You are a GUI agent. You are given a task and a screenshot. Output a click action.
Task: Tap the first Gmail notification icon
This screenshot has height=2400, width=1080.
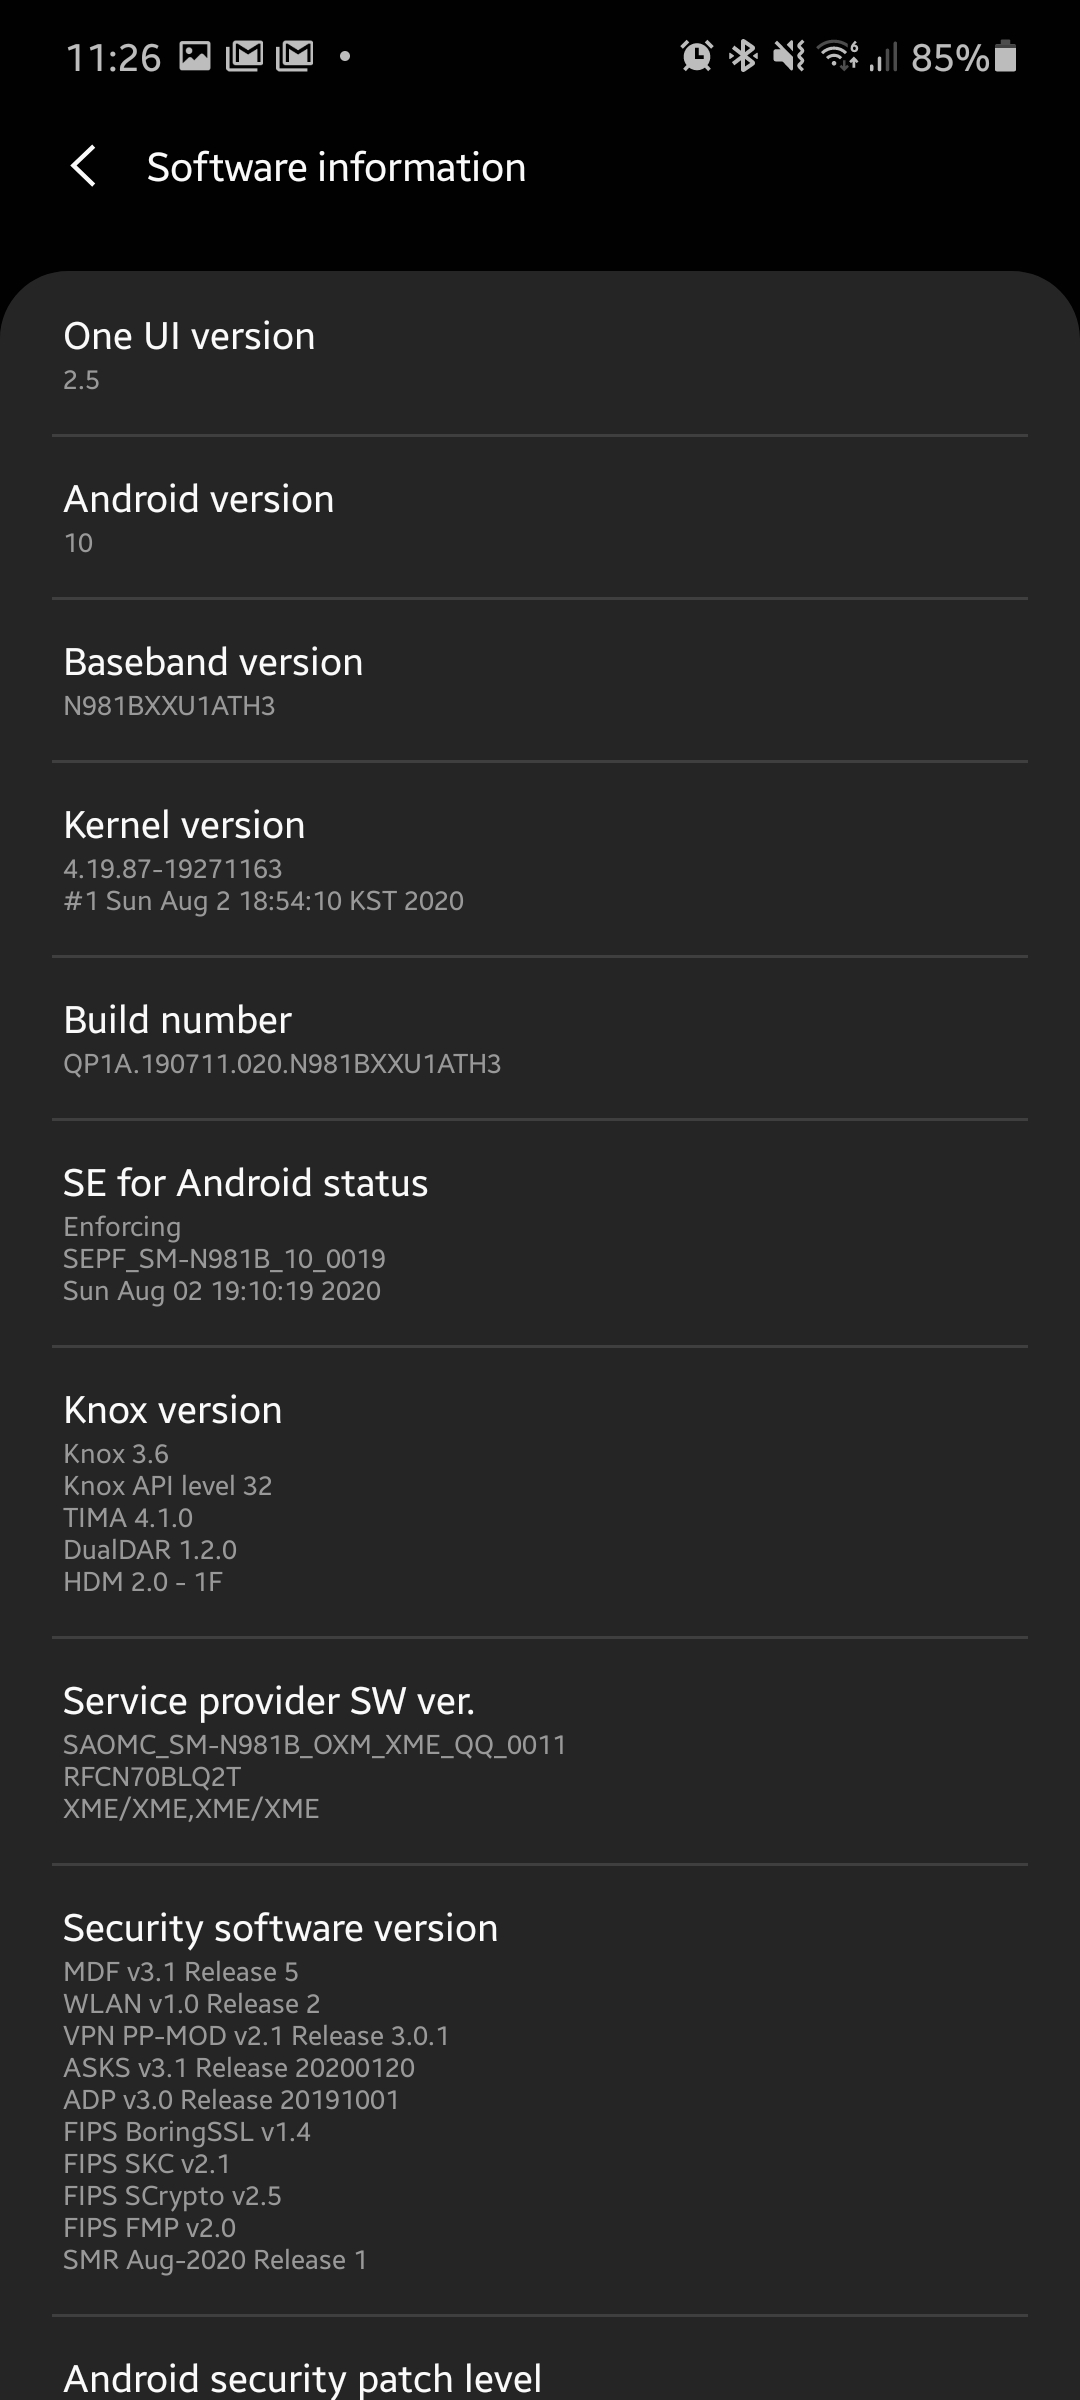(x=244, y=56)
